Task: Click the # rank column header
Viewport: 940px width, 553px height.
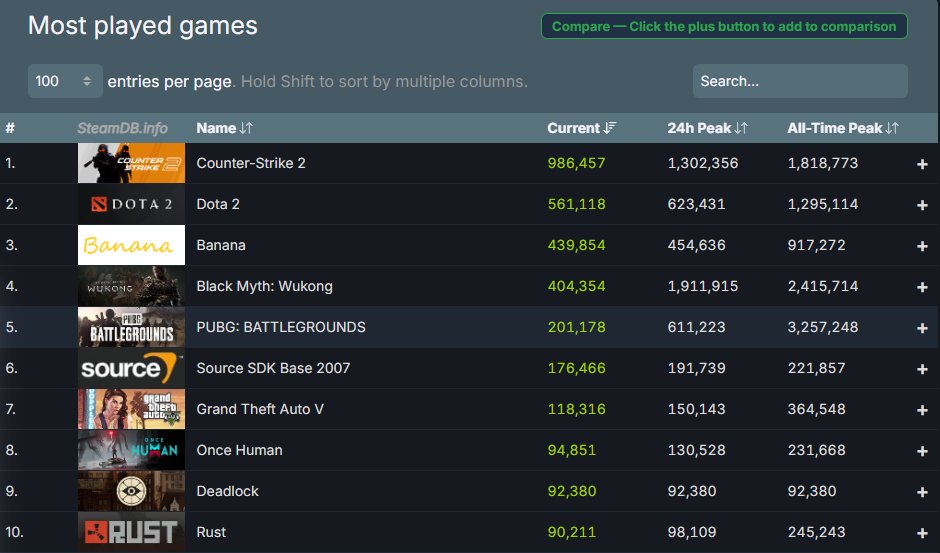Action: pos(10,128)
